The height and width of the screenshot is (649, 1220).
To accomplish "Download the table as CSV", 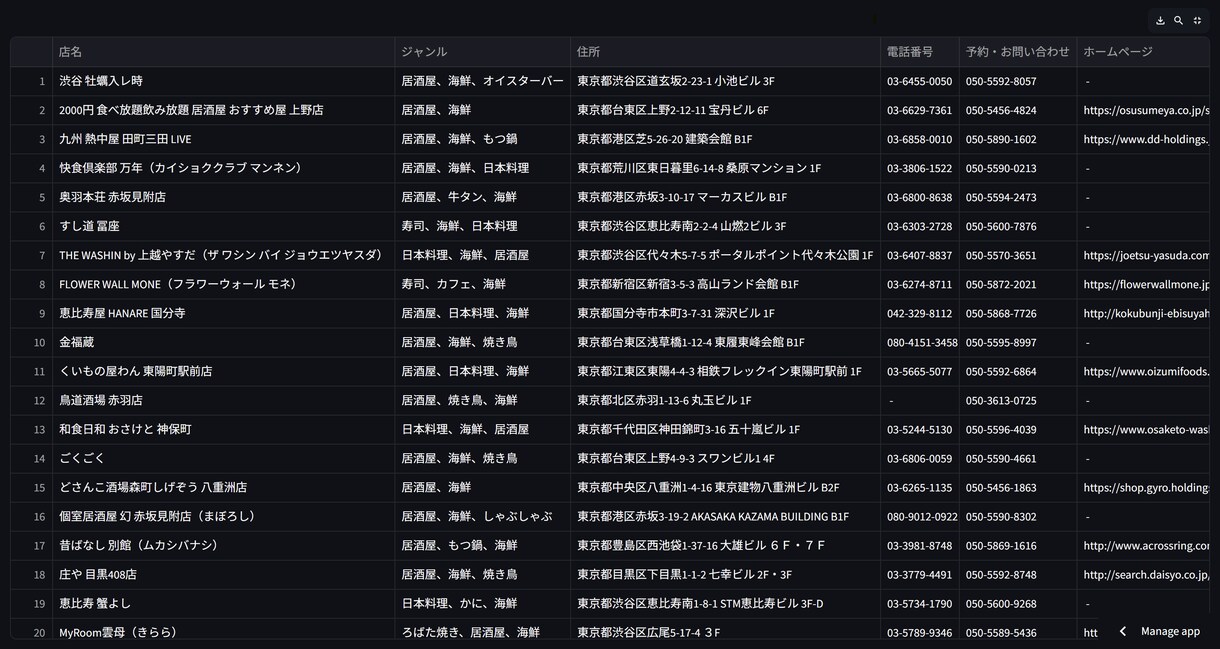I will 1160,21.
